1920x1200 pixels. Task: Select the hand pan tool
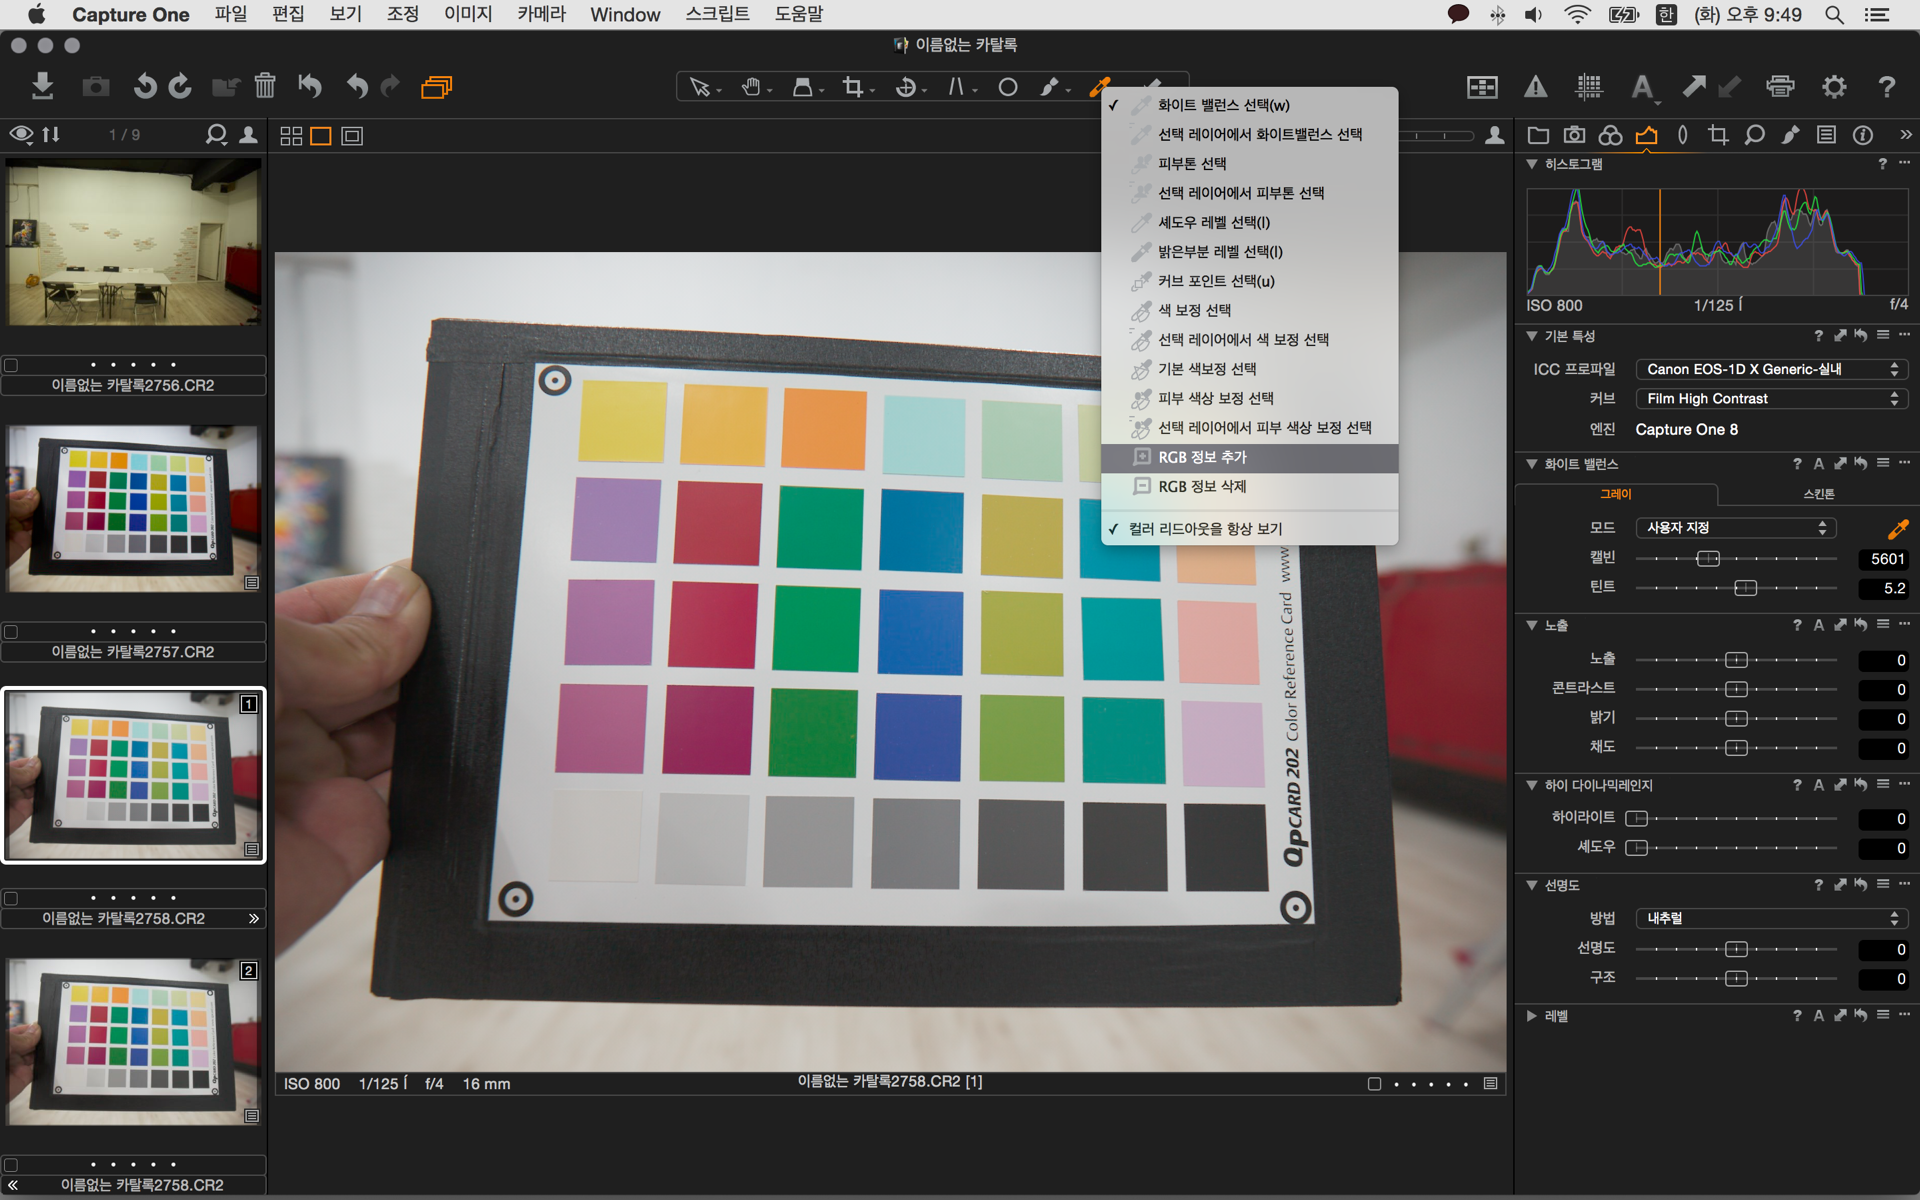(x=751, y=87)
